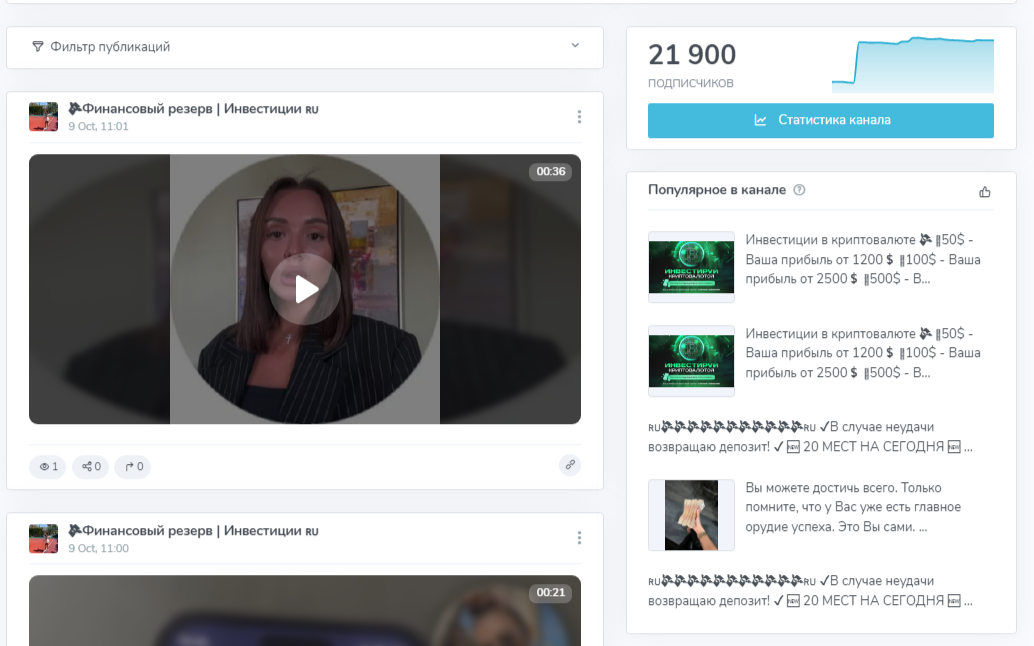Open second crypto investment popular post thumbnail
This screenshot has width=1034, height=646.
691,360
